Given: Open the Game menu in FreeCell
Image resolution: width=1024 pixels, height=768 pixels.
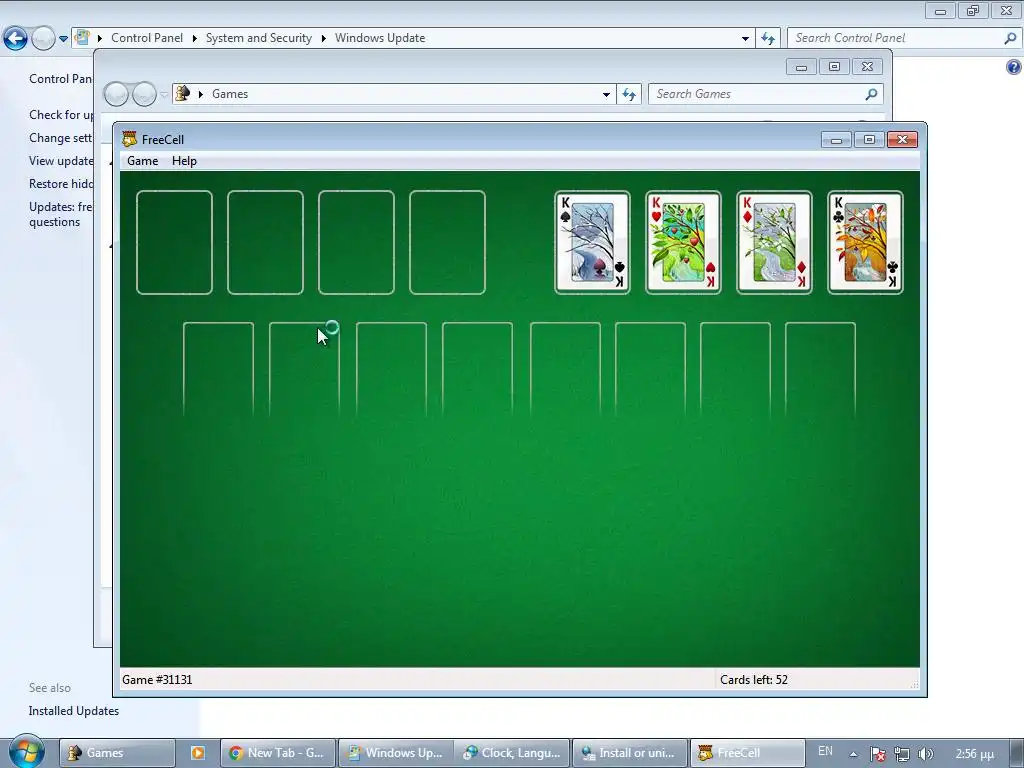Looking at the screenshot, I should (x=142, y=161).
